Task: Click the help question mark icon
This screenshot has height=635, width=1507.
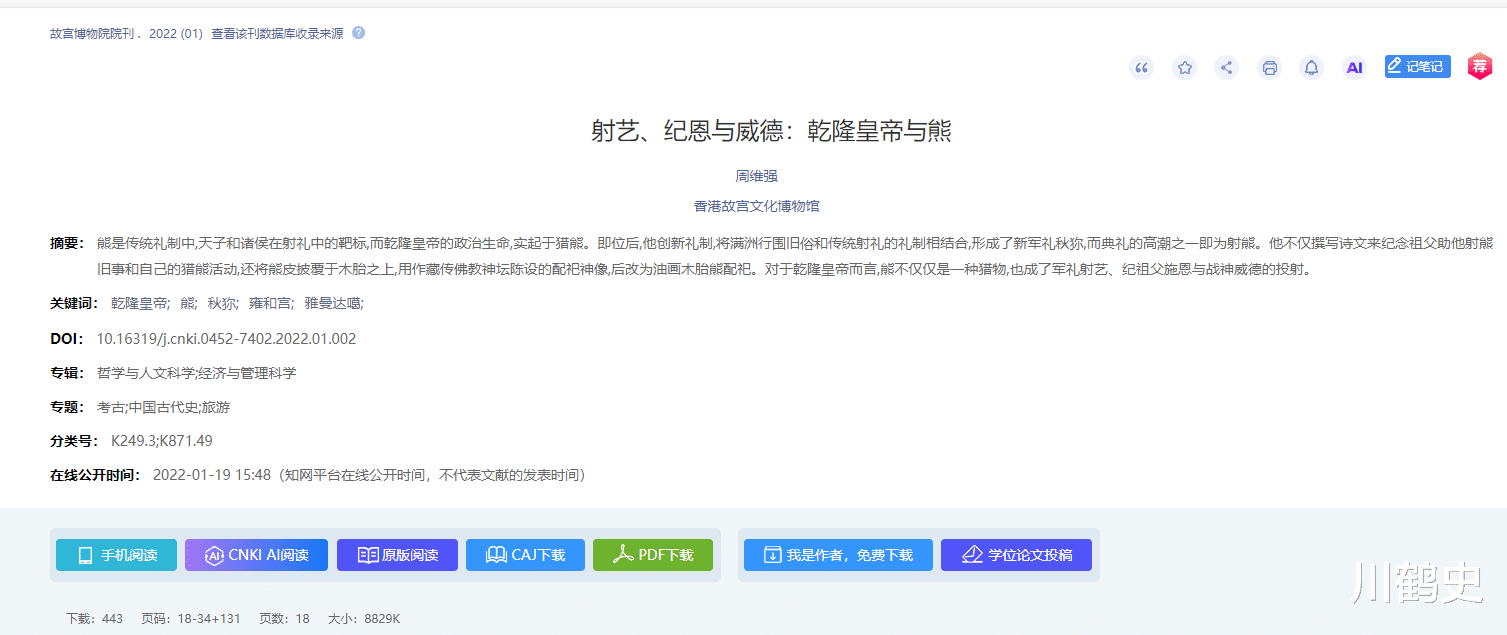Action: [x=358, y=33]
